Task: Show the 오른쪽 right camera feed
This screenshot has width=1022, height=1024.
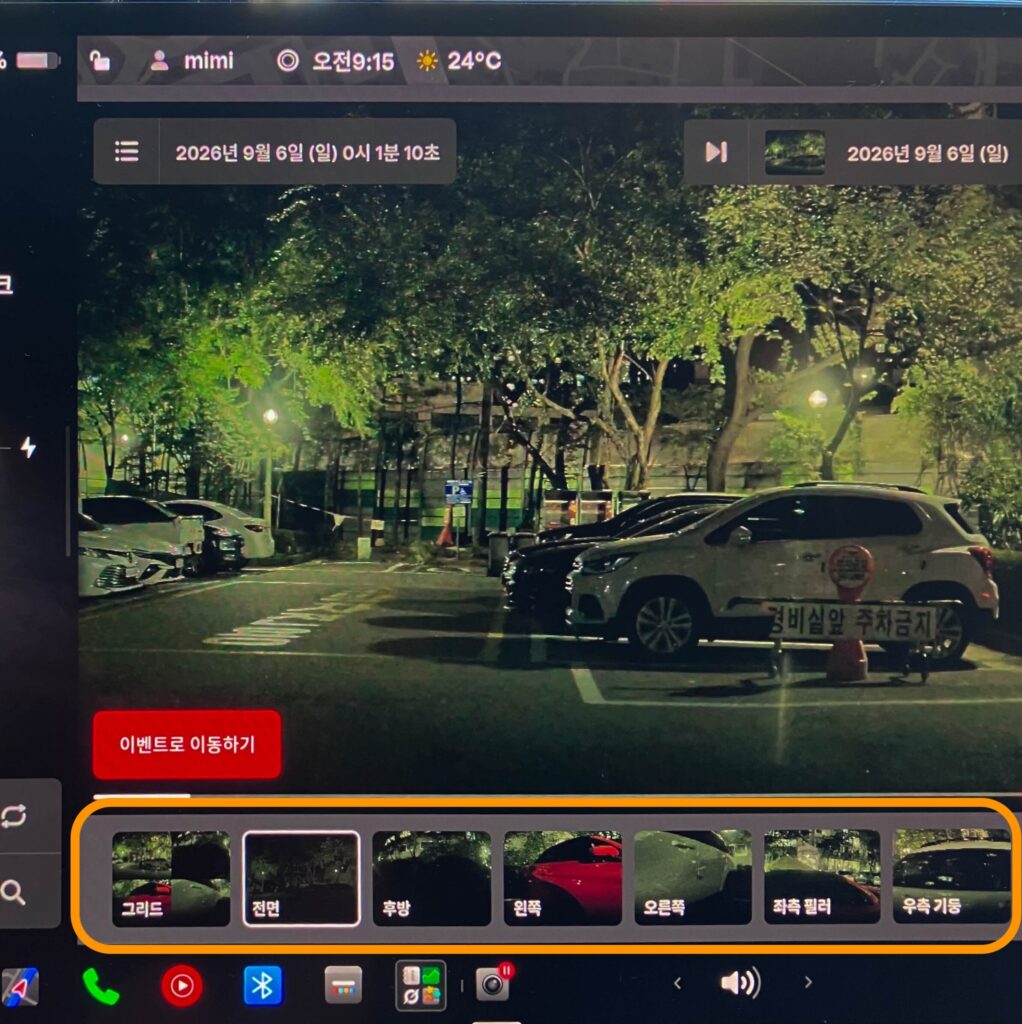Action: (693, 878)
